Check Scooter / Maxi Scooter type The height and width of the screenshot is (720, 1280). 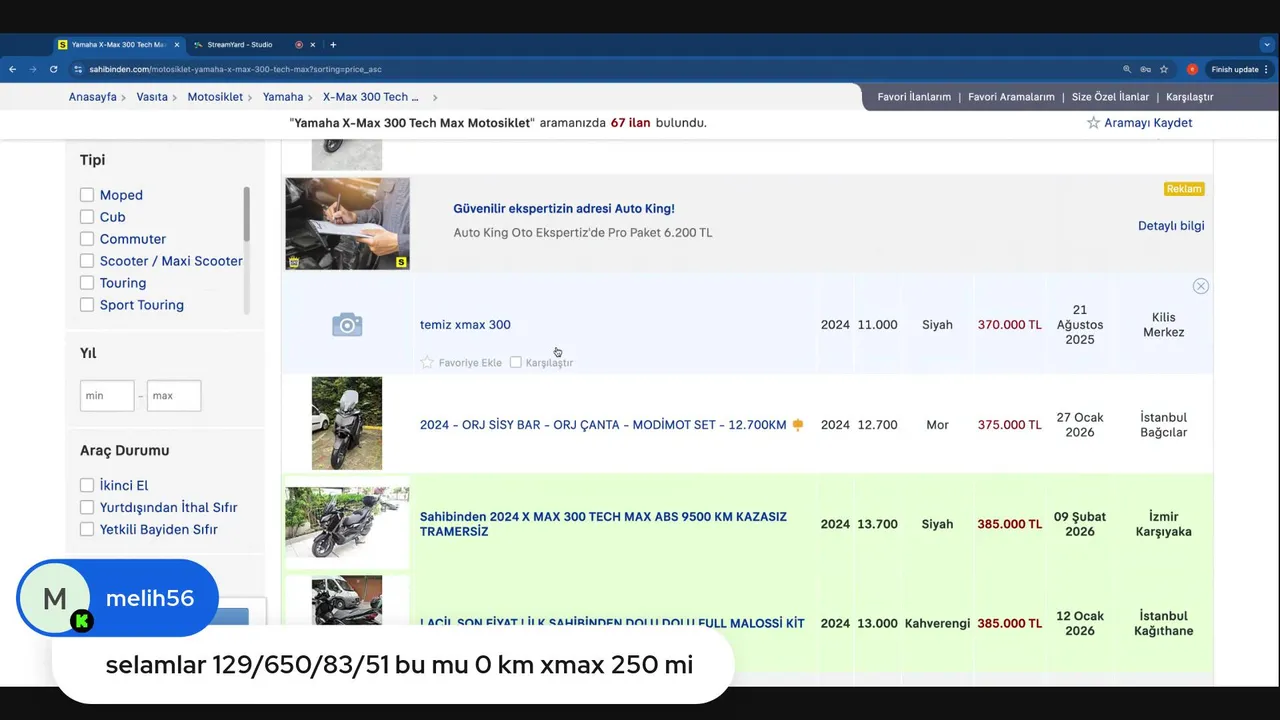click(87, 261)
